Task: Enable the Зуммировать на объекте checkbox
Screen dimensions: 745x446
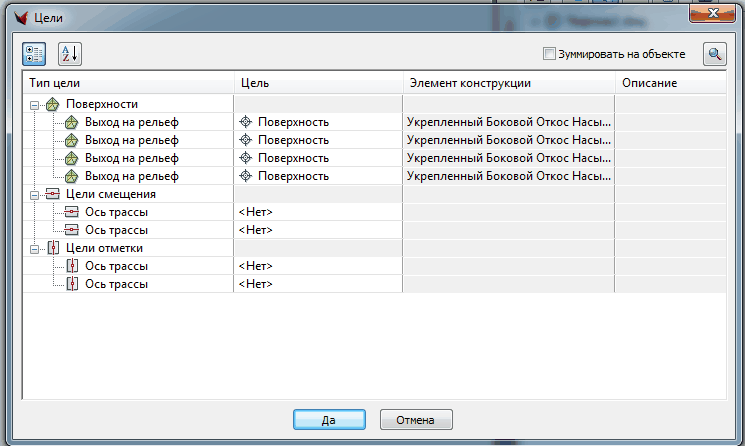Action: tap(547, 54)
